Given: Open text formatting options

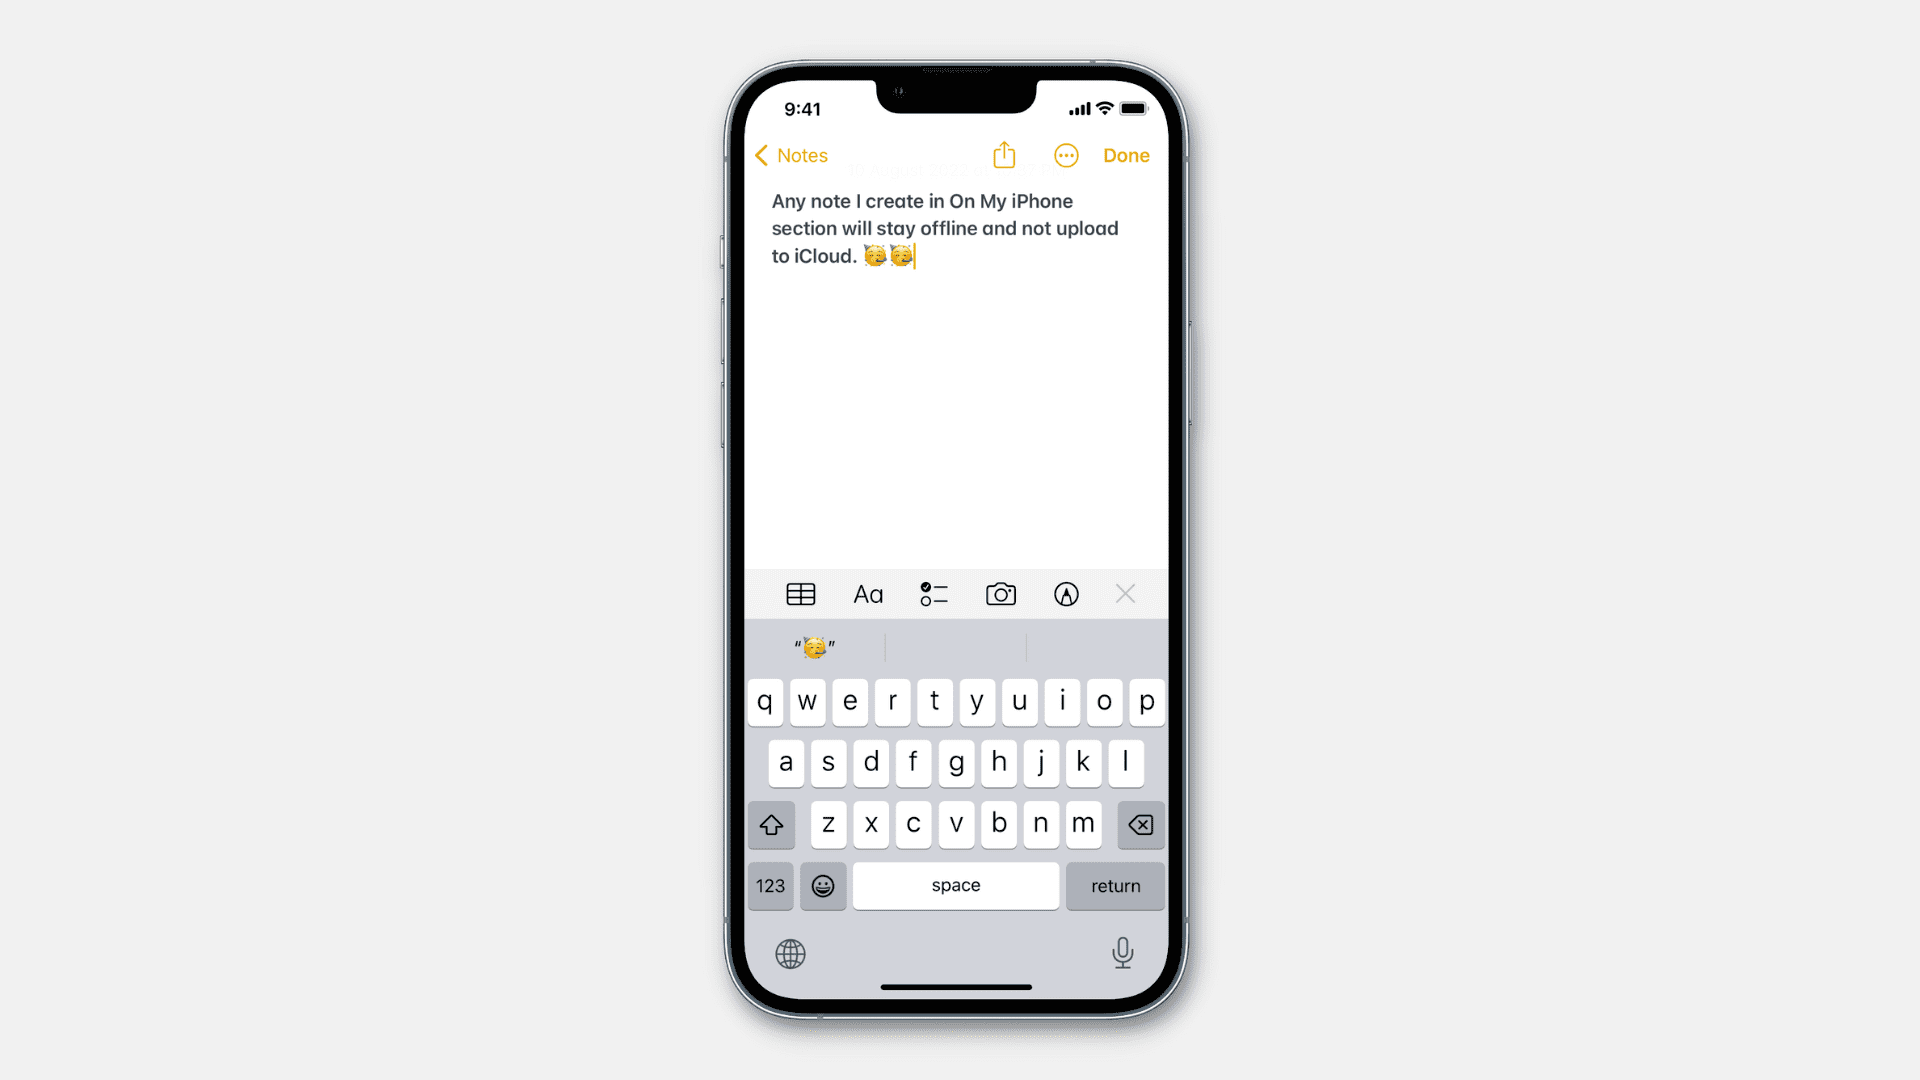Looking at the screenshot, I should pyautogui.click(x=868, y=593).
